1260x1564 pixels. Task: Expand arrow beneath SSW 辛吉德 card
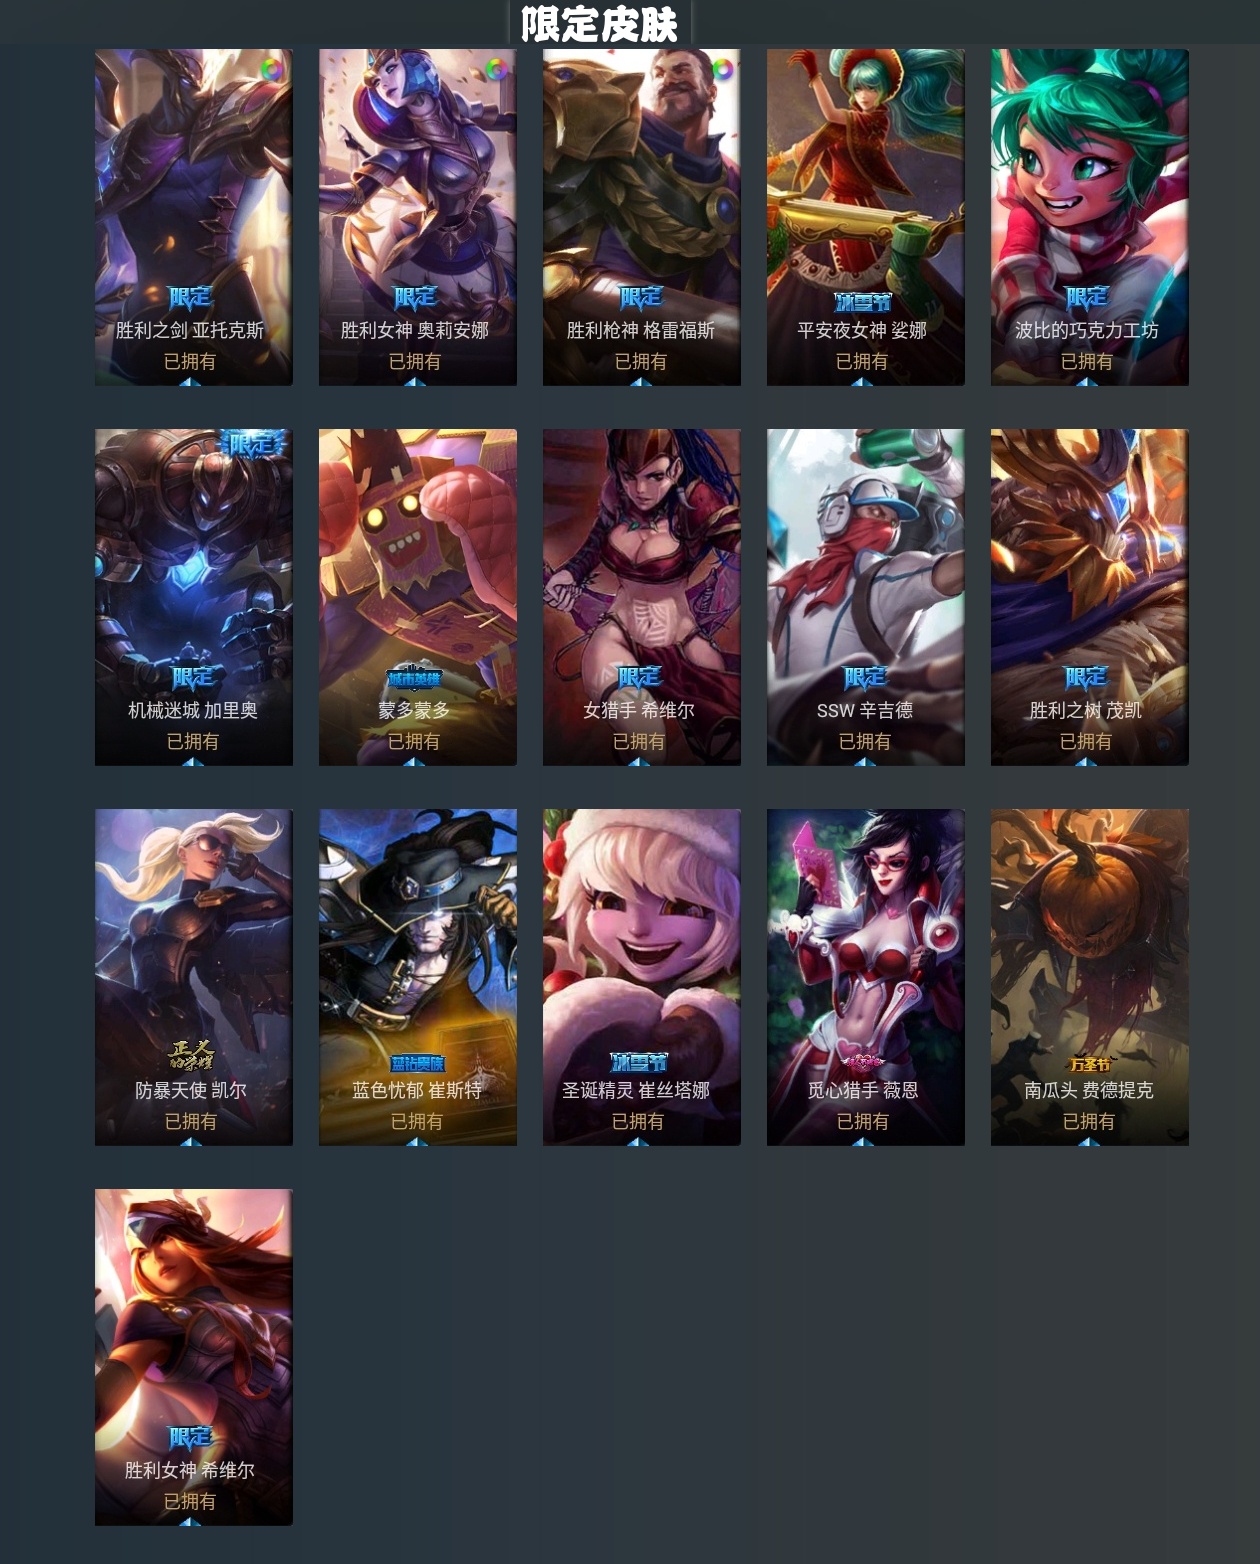[864, 761]
